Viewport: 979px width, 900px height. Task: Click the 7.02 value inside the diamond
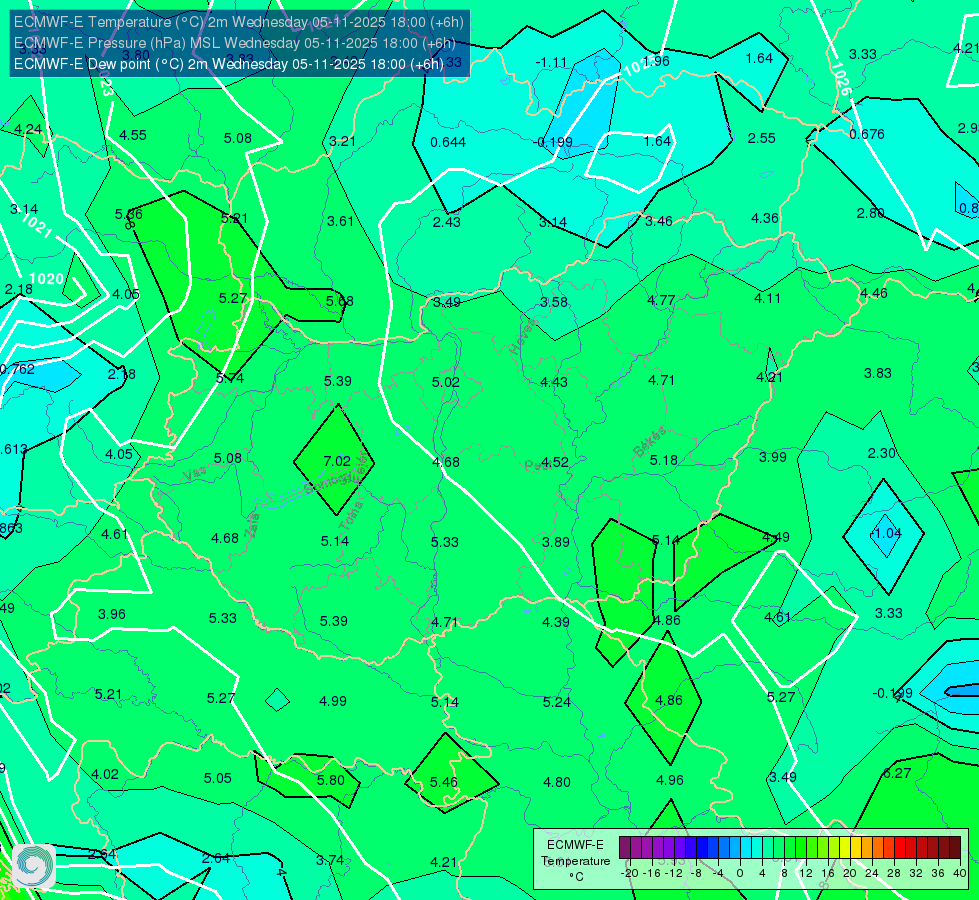tap(337, 461)
